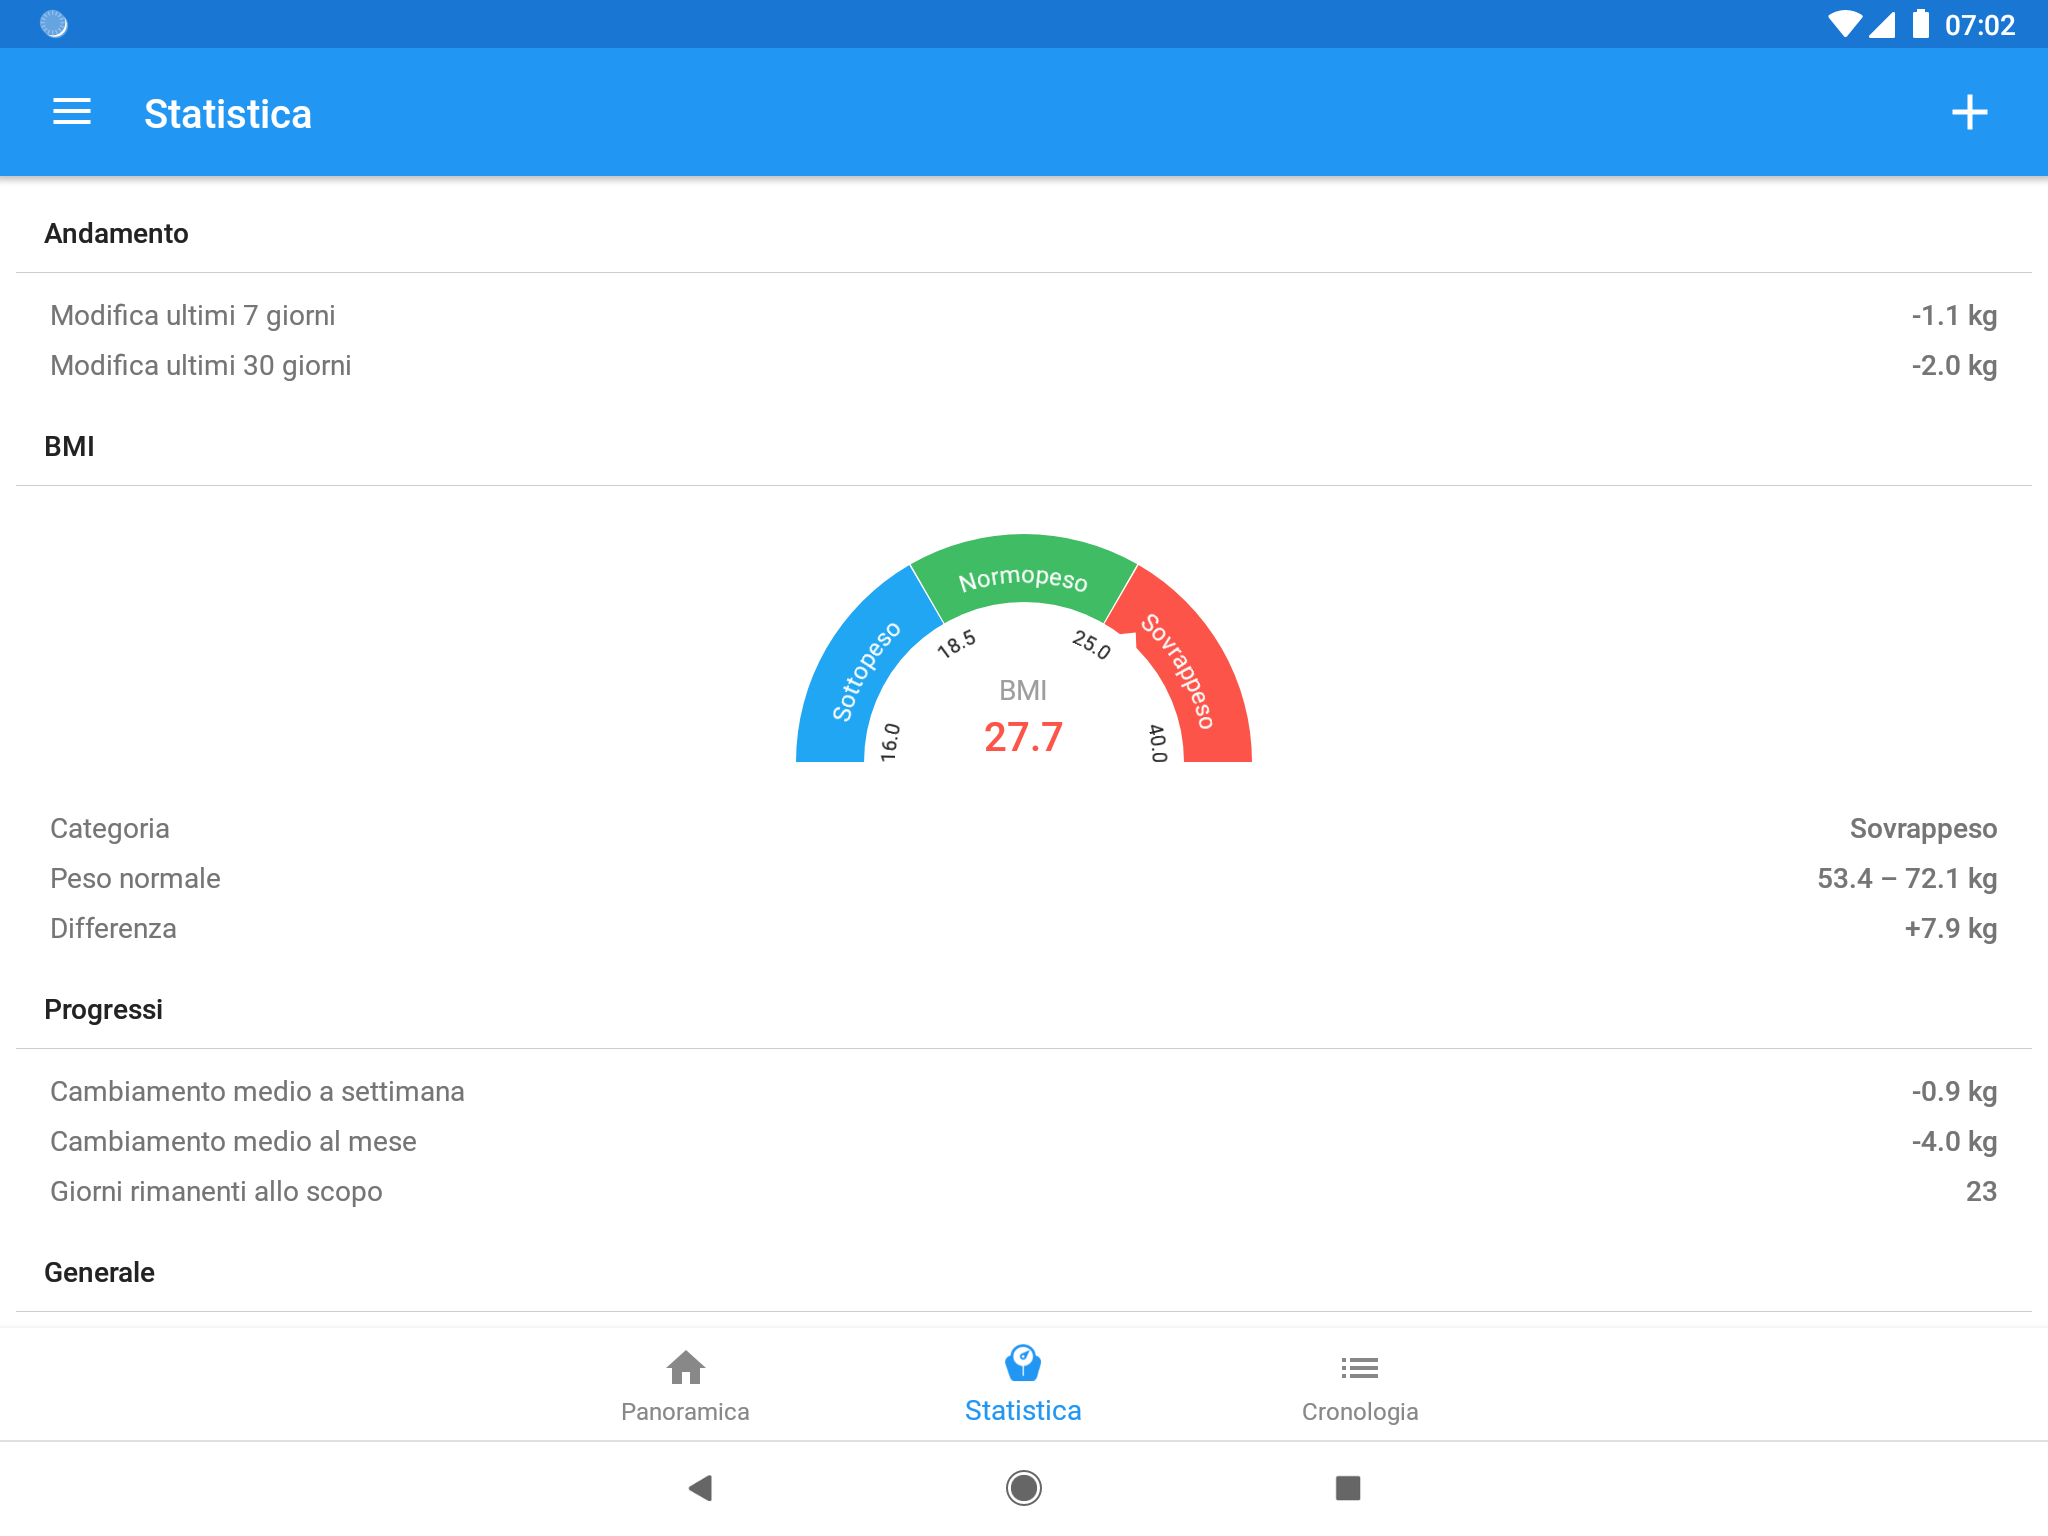Open the hamburger navigation menu
Screen dimensions: 2048x1536
click(x=71, y=113)
